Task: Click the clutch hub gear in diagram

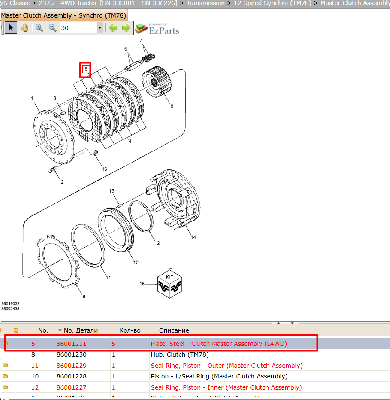Action: 156,82
